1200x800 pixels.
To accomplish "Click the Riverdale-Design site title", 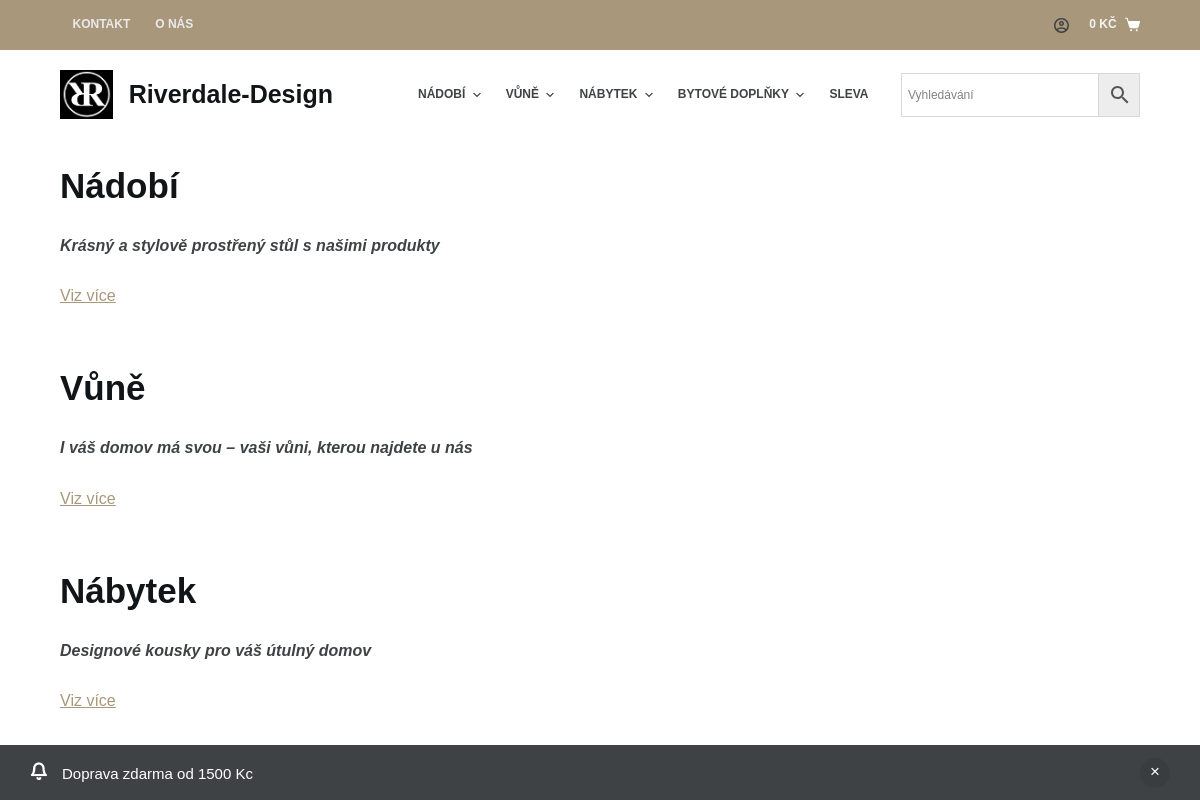I will pyautogui.click(x=230, y=95).
